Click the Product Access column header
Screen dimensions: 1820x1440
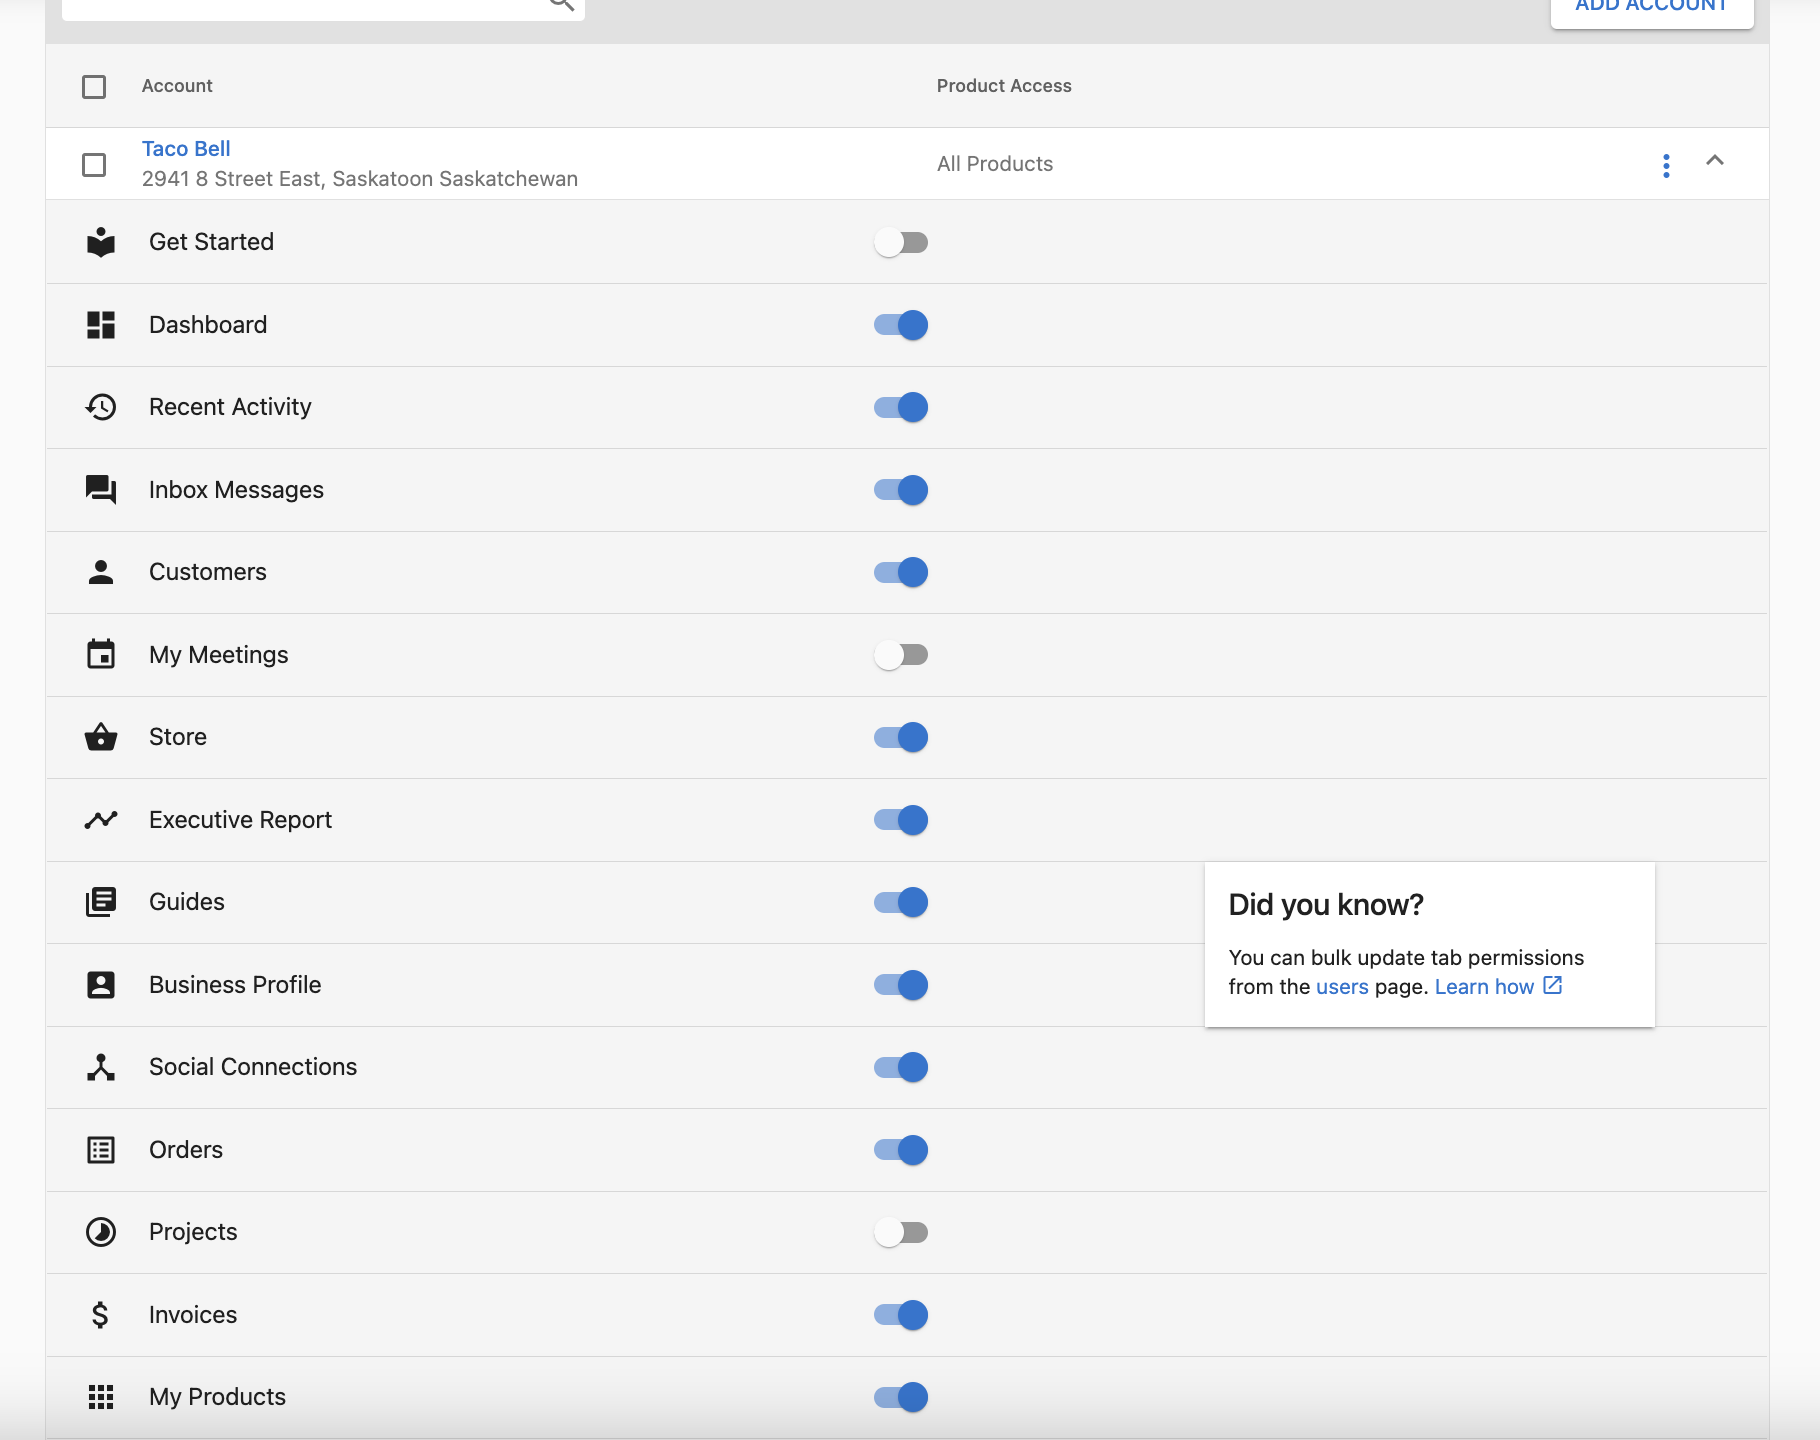click(x=1004, y=86)
